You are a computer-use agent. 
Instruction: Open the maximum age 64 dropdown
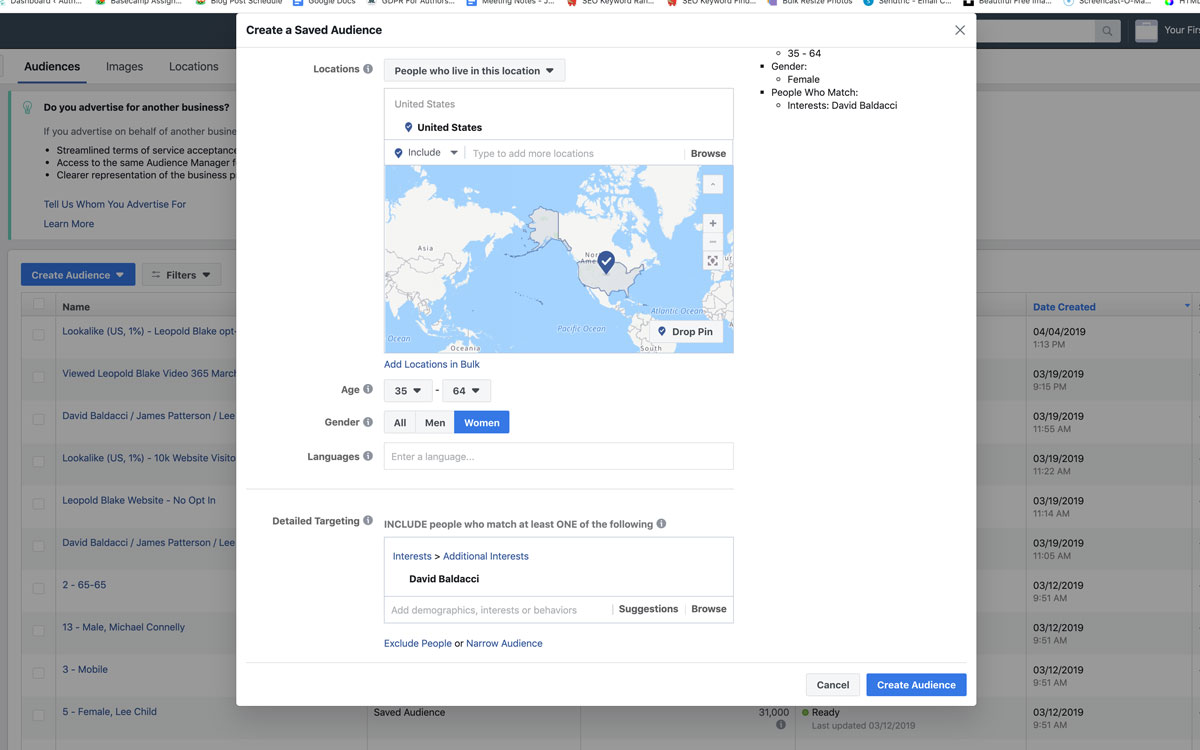pyautogui.click(x=466, y=391)
